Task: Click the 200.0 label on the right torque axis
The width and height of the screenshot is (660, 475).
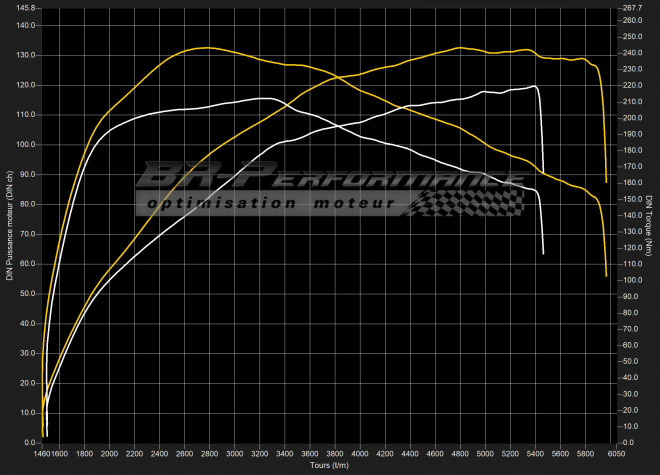Action: (632, 117)
